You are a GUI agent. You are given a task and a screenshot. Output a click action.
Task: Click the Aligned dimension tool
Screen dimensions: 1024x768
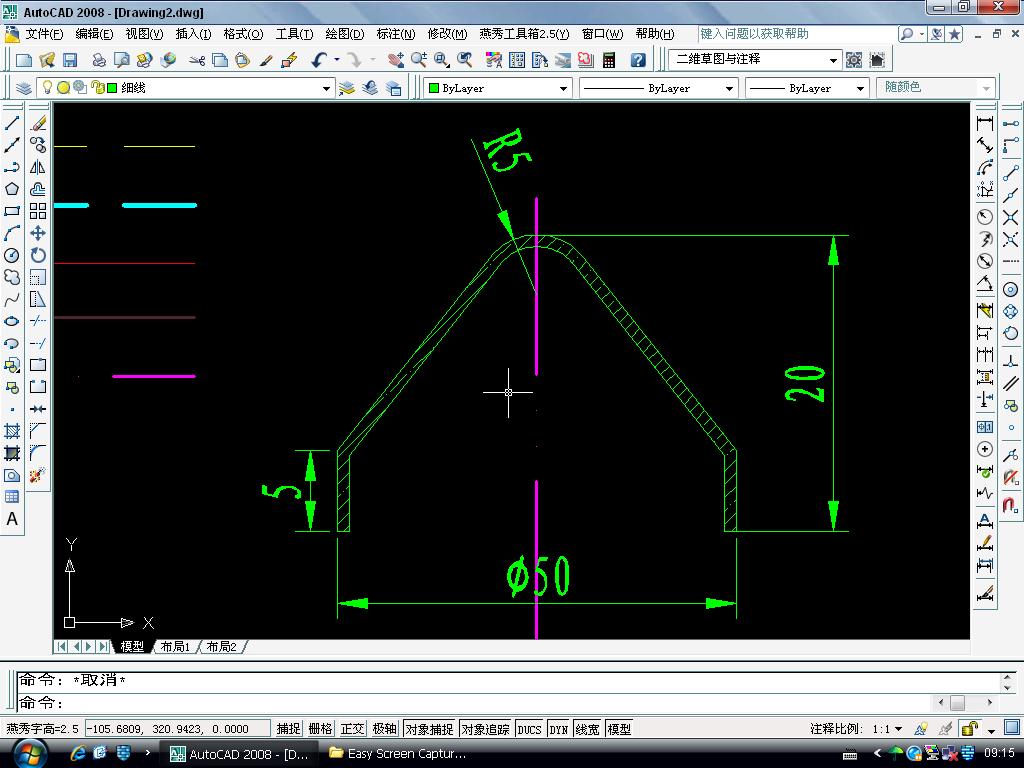coord(985,145)
